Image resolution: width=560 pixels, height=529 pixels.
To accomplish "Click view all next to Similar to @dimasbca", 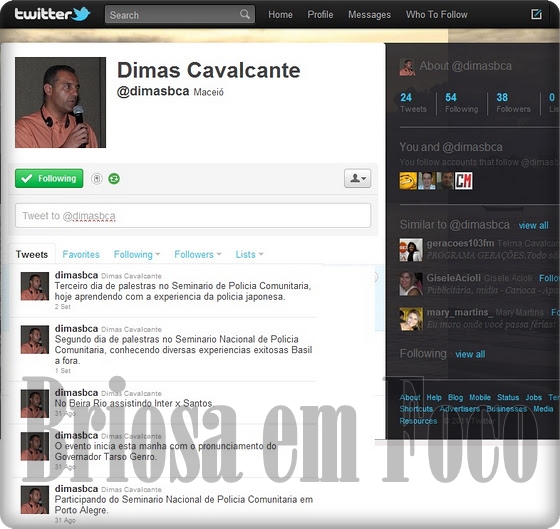I will (x=533, y=225).
